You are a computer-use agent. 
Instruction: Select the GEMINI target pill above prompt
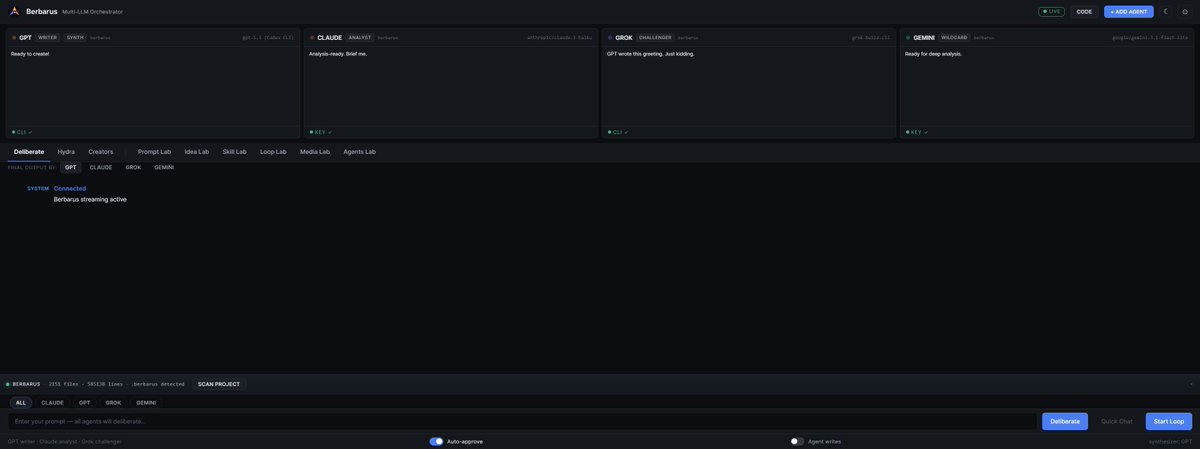pos(146,402)
